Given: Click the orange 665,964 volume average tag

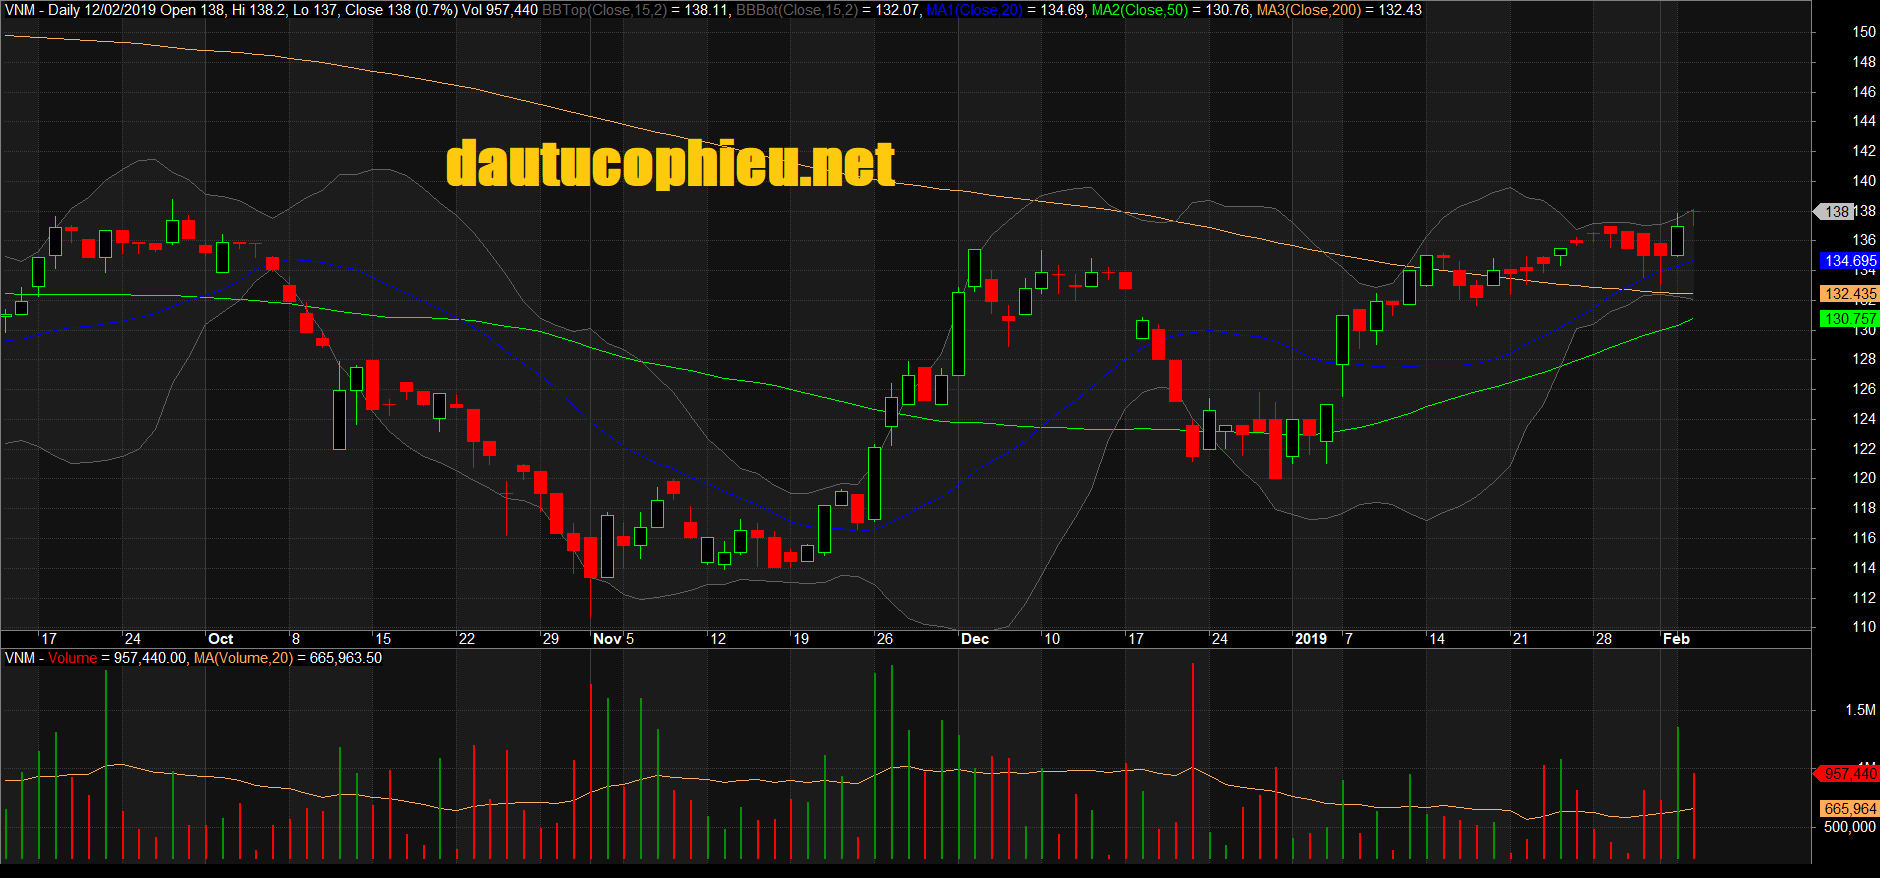Looking at the screenshot, I should [1850, 808].
